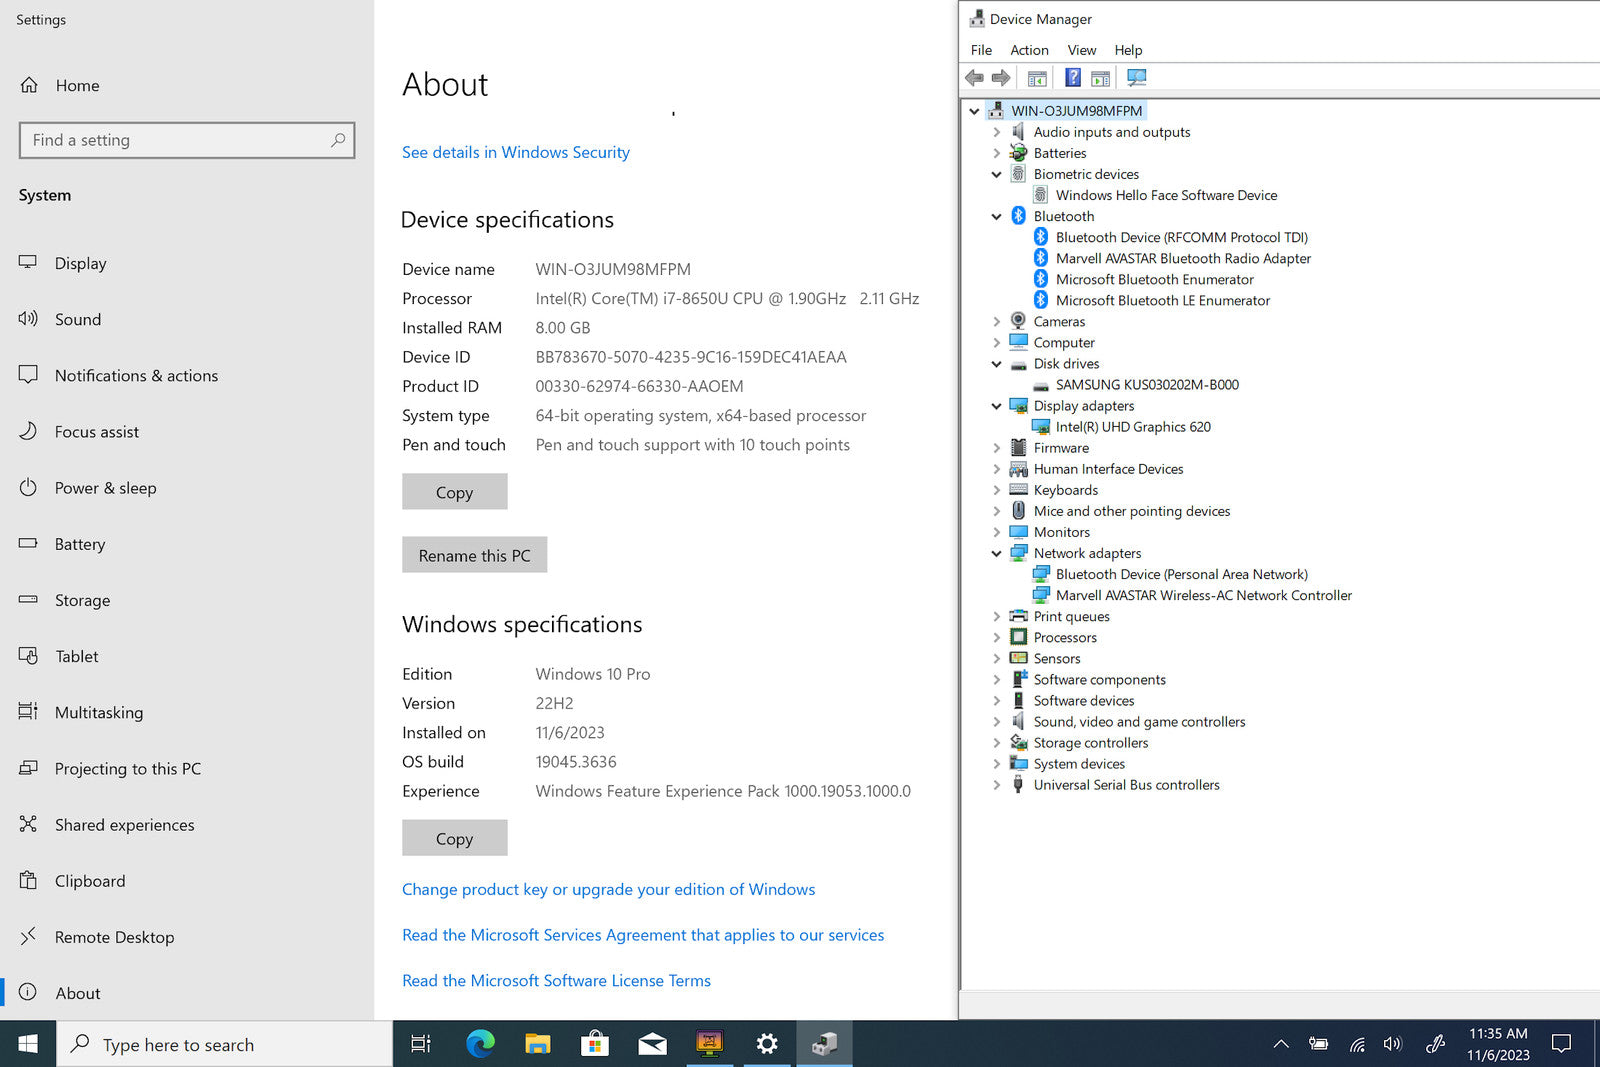Select Intel(R) UHD Graphics 620 device
Viewport: 1600px width, 1067px height.
click(x=1133, y=427)
